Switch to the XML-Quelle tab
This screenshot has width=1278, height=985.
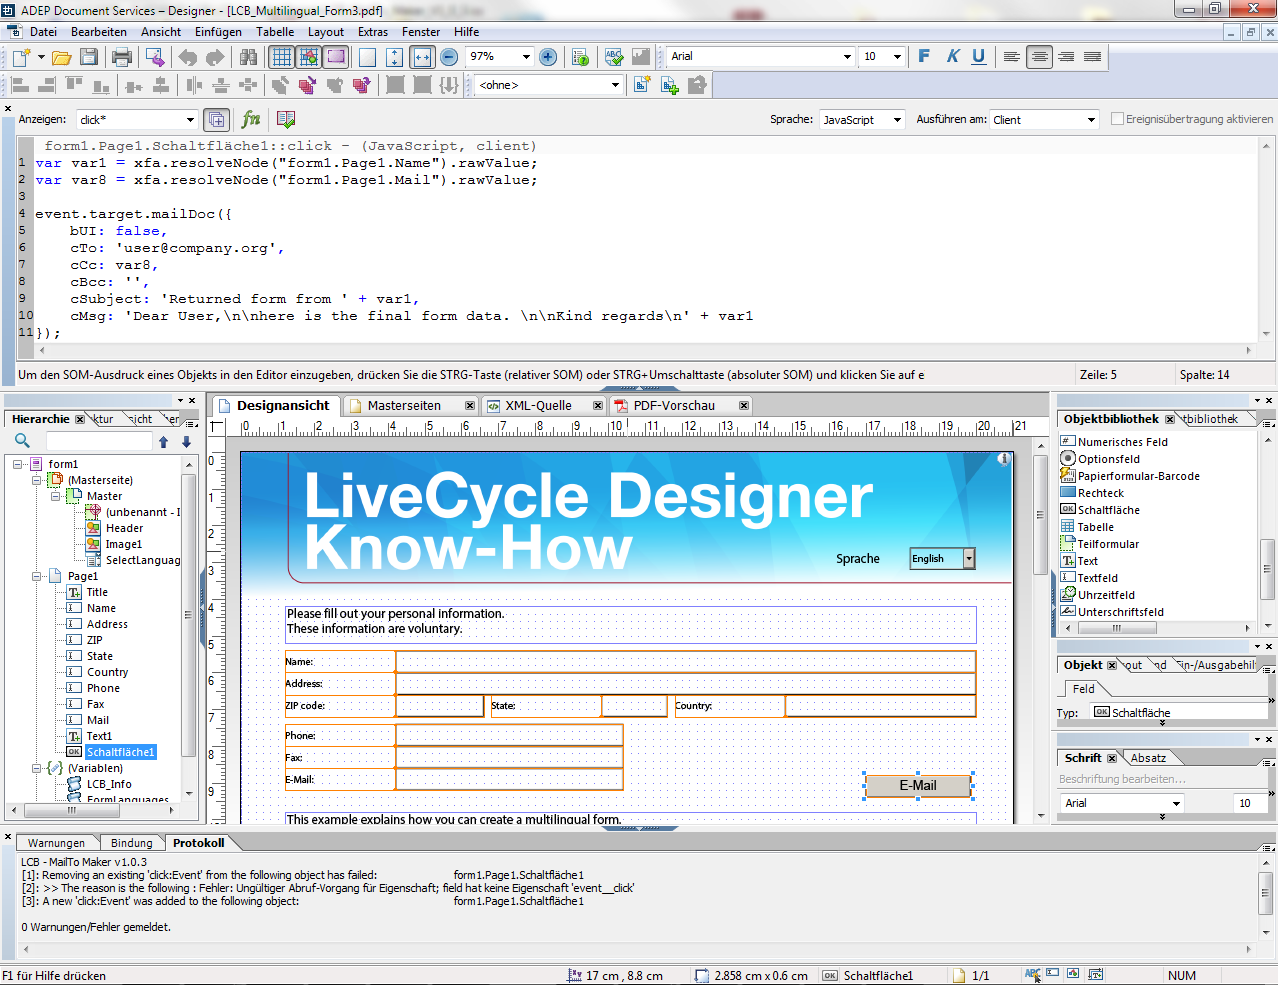pos(538,406)
